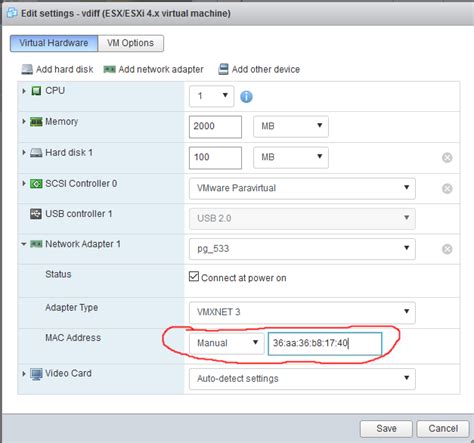Remove SCSI Controller 0 with its X icon
Image resolution: width=474 pixels, height=443 pixels.
(x=447, y=189)
